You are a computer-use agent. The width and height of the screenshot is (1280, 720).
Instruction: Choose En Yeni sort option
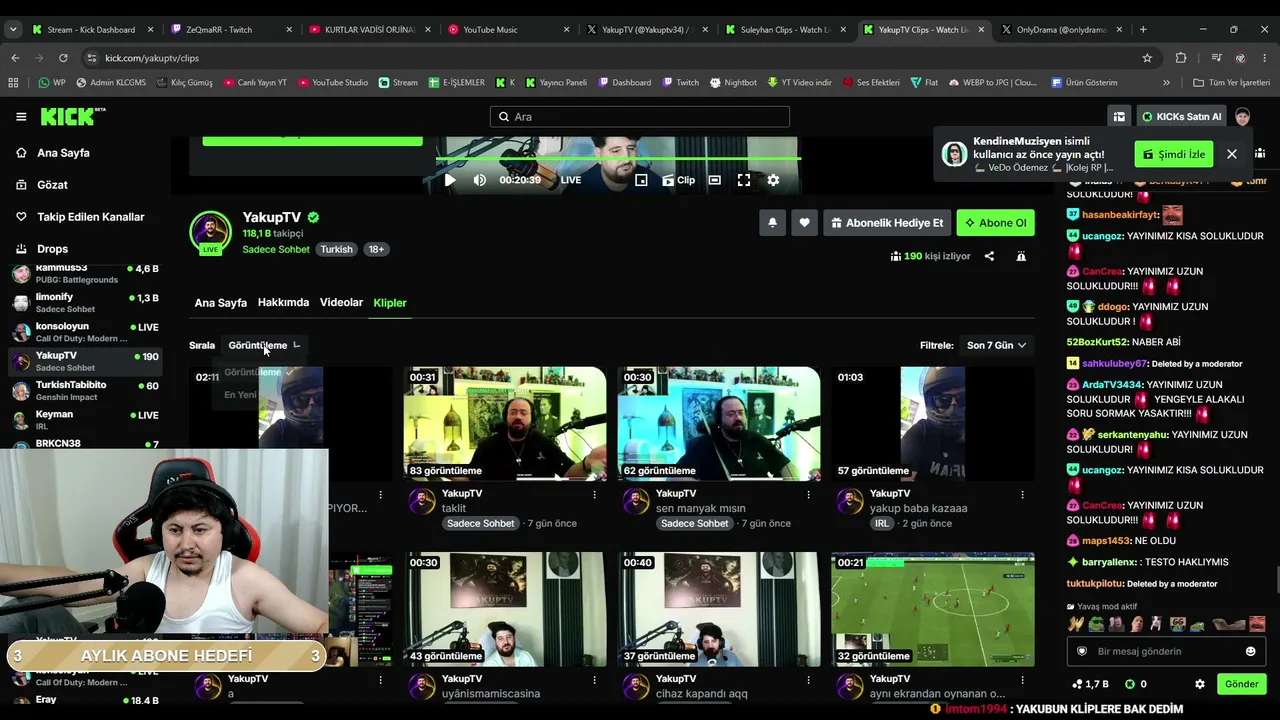(x=240, y=395)
